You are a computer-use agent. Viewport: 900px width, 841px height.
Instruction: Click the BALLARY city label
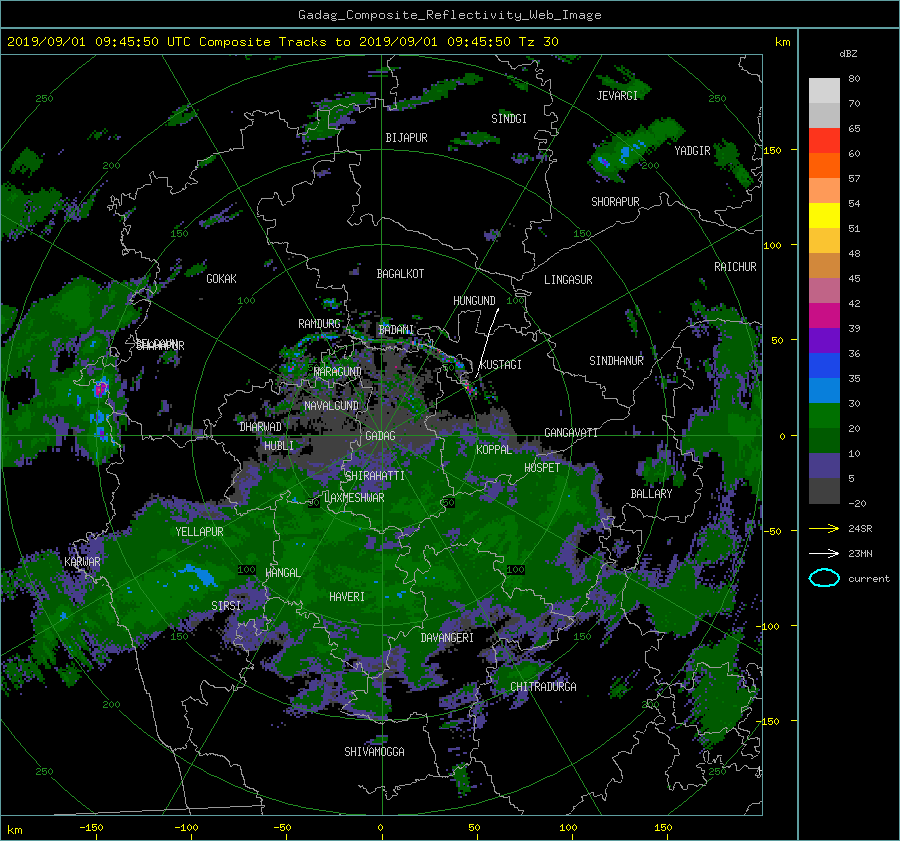[x=651, y=494]
